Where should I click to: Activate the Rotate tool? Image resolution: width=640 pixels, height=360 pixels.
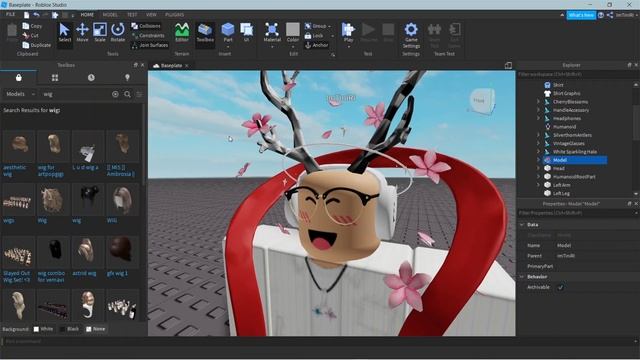pyautogui.click(x=118, y=32)
